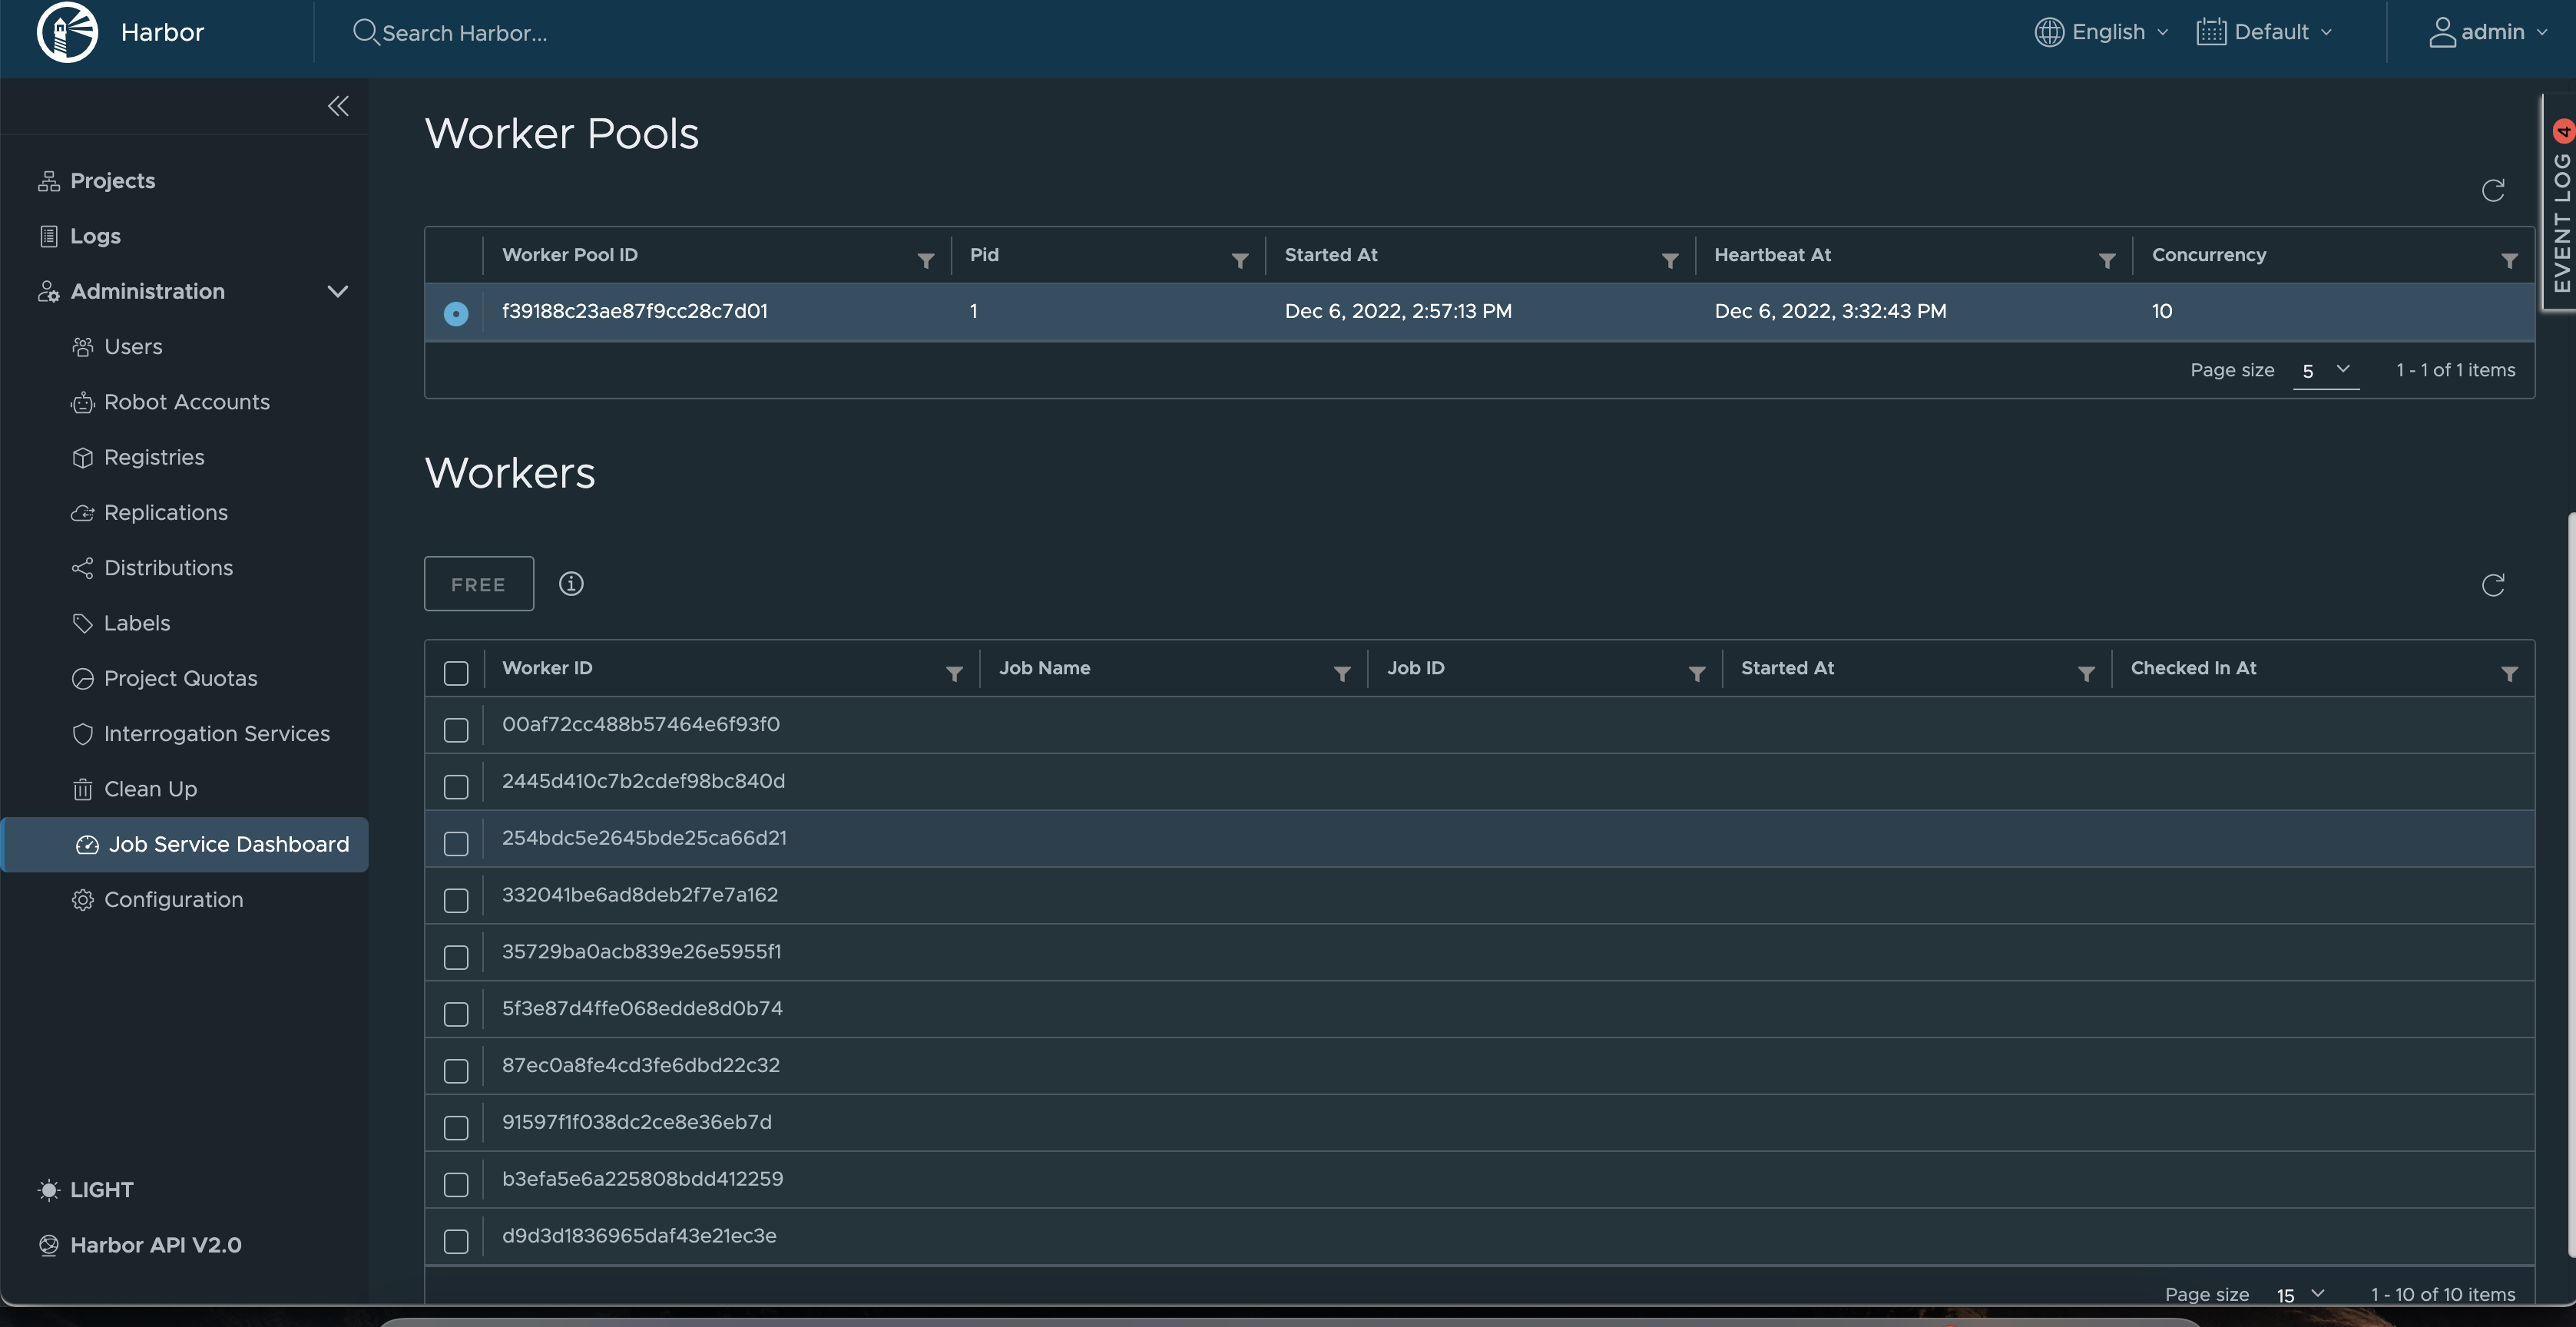Filter the Job ID column
The height and width of the screenshot is (1327, 2576).
(x=1697, y=673)
